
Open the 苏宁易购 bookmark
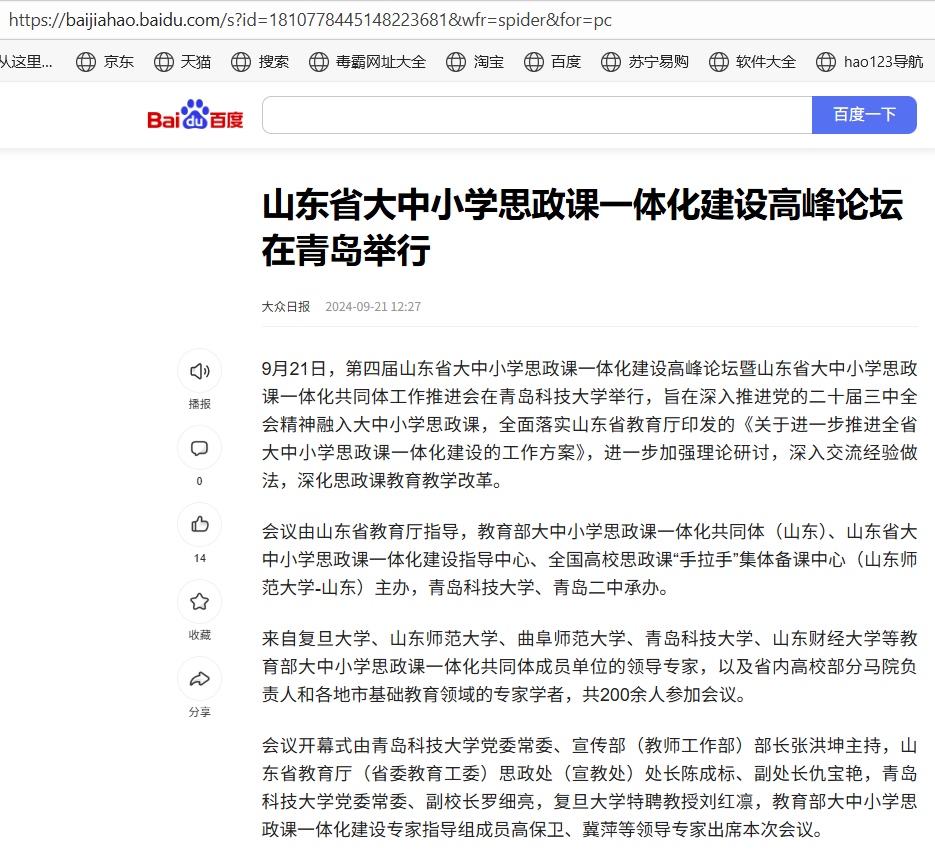645,62
